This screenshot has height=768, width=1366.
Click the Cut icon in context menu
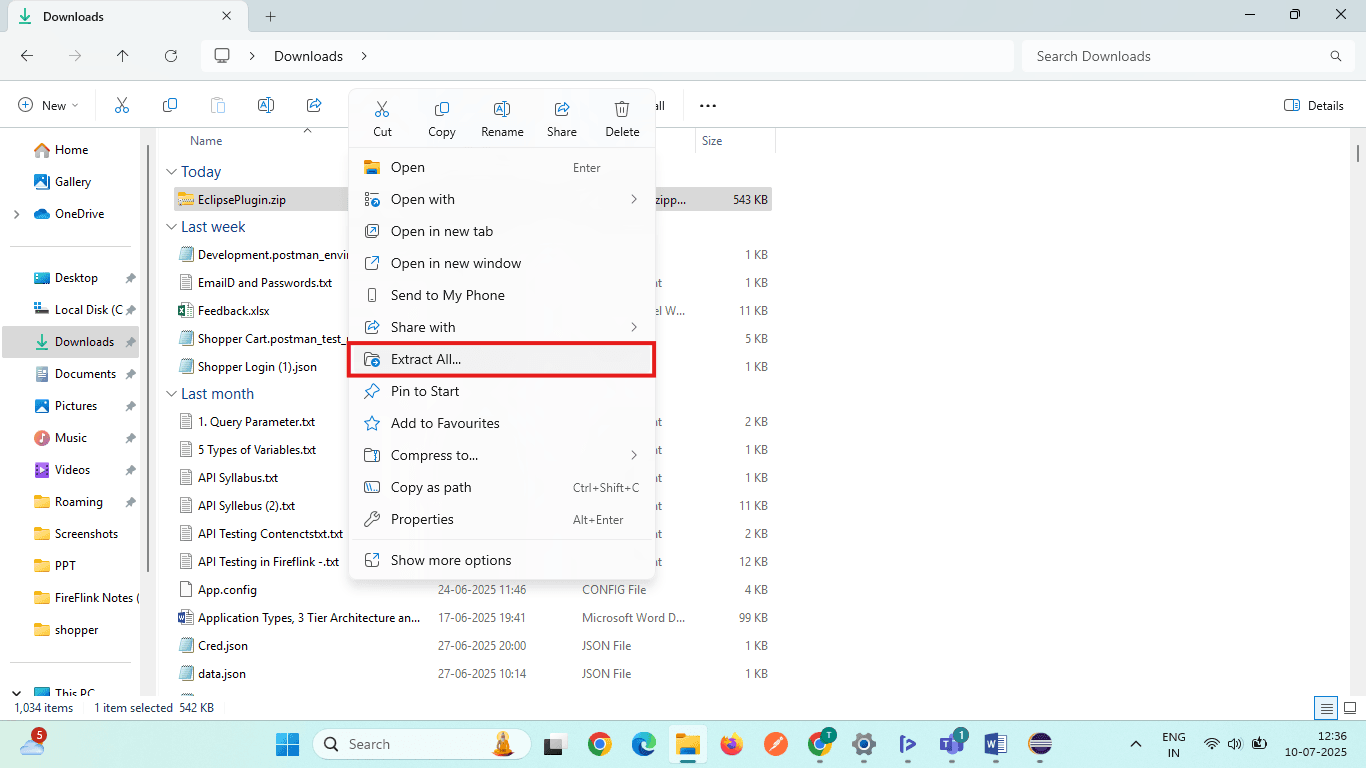[x=382, y=109]
